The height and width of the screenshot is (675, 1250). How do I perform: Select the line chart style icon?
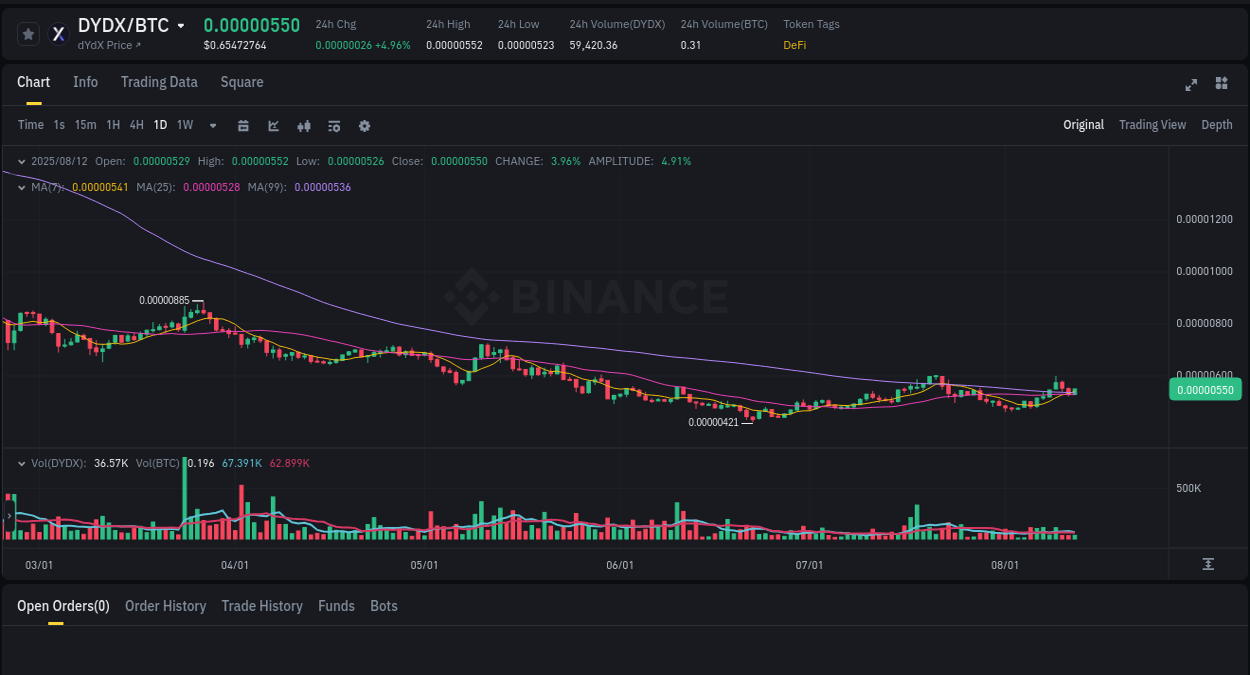[273, 125]
